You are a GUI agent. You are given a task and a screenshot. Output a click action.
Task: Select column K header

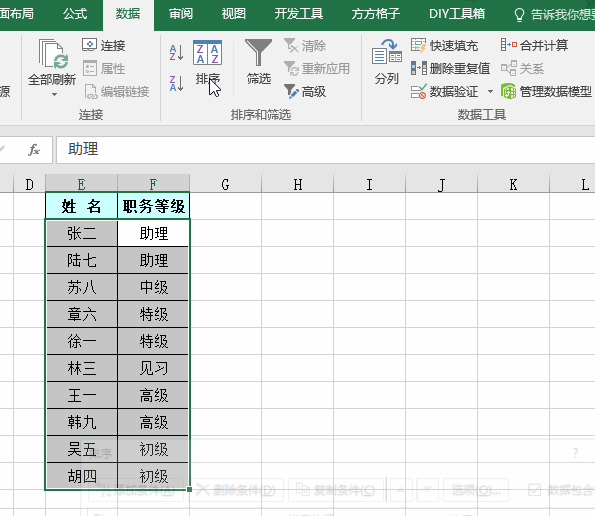513,184
